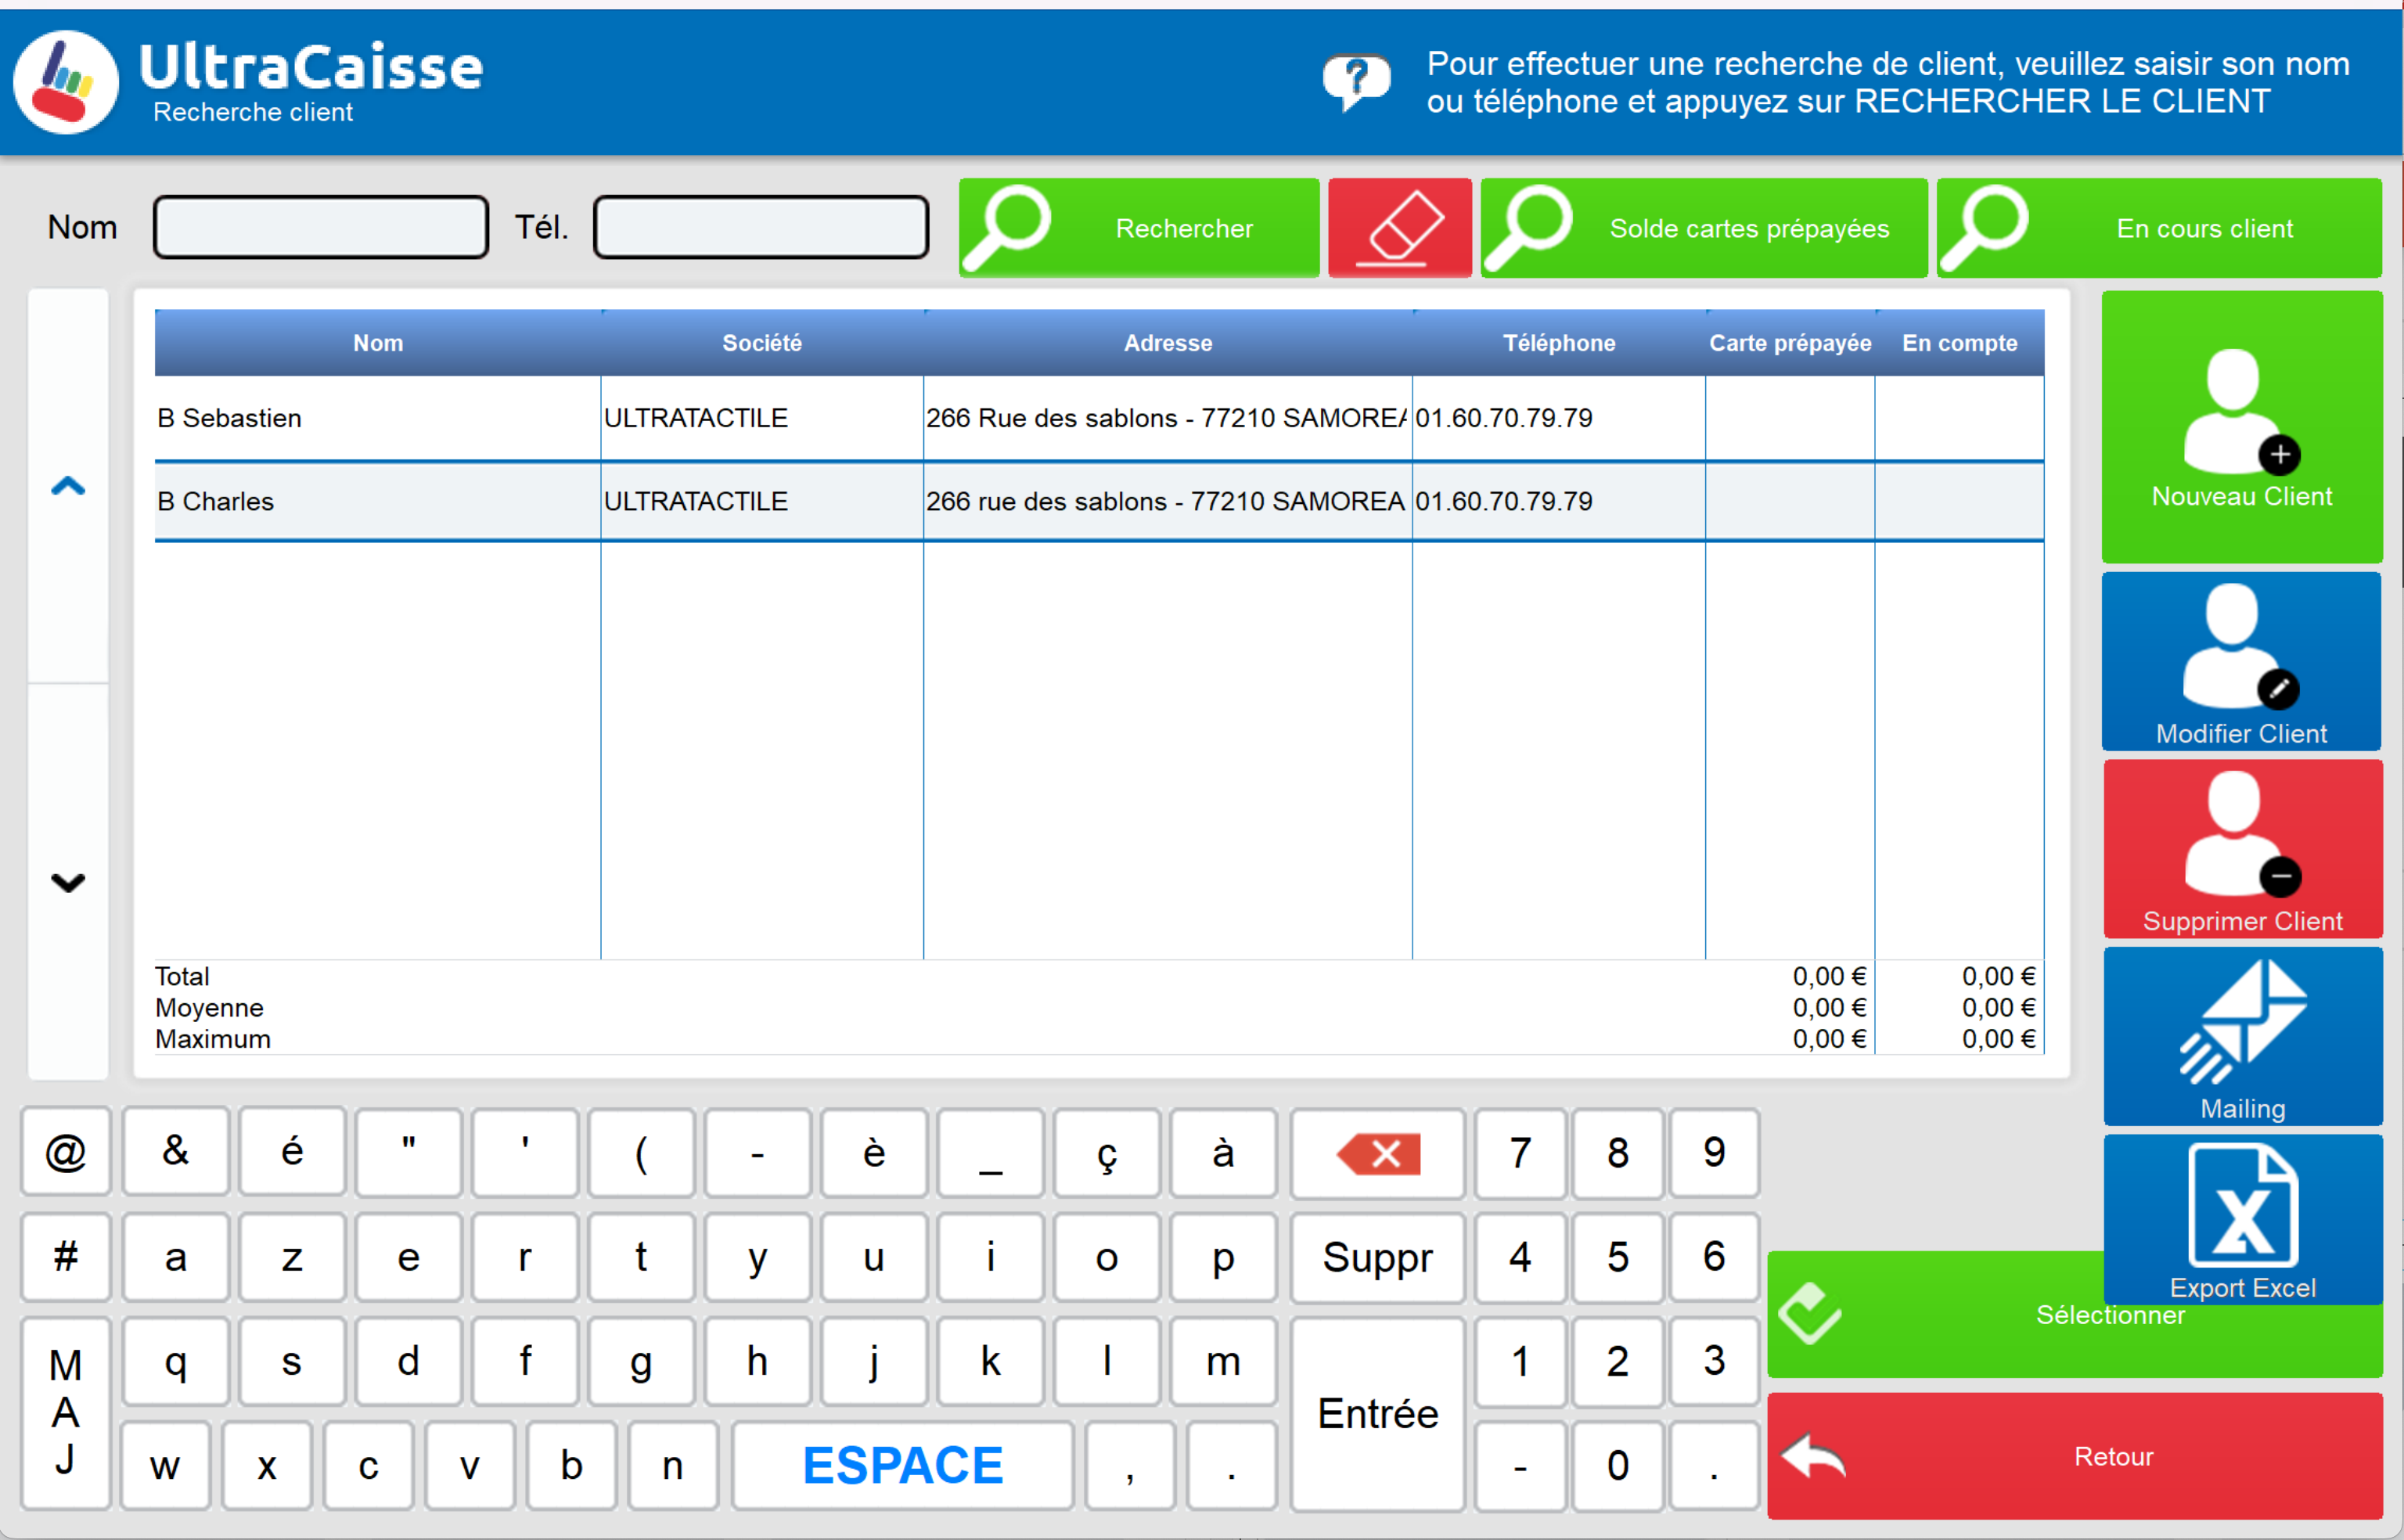
Task: Click the green Rechercher button
Action: click(x=1139, y=228)
